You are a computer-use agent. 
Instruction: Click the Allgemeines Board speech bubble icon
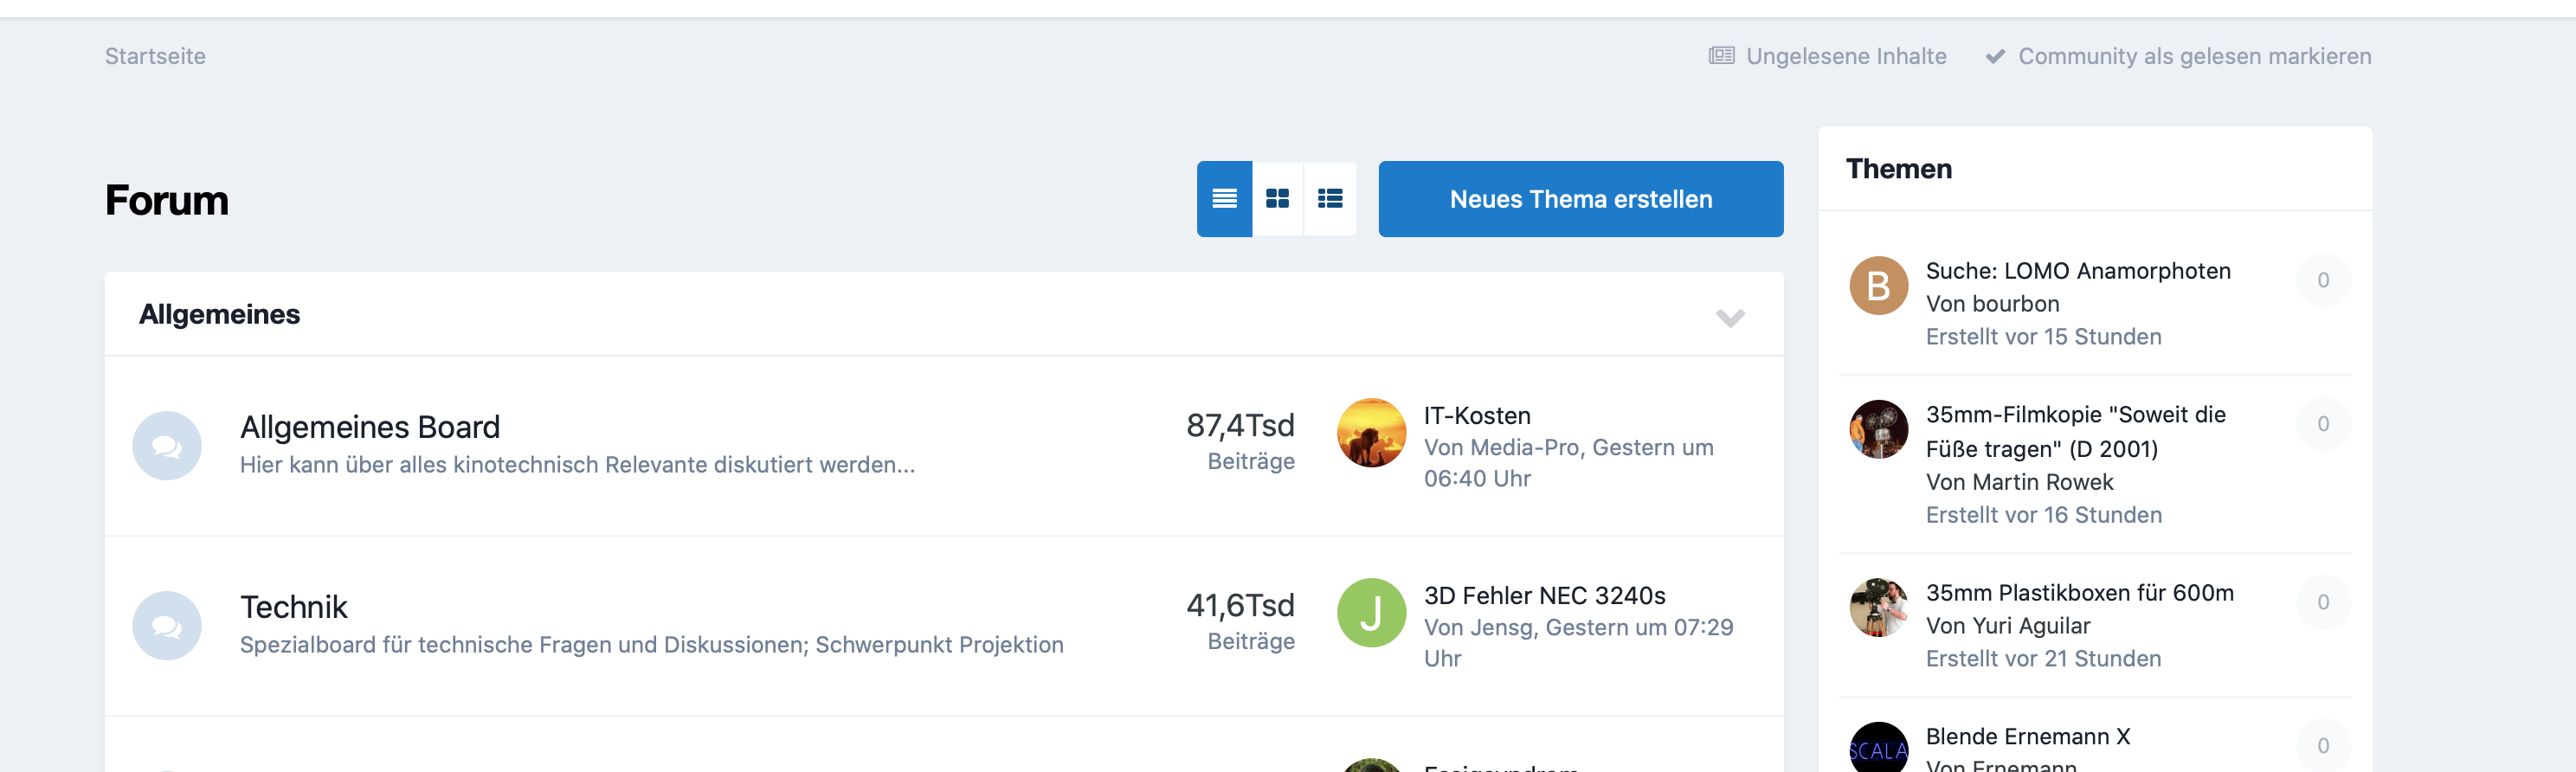point(167,445)
